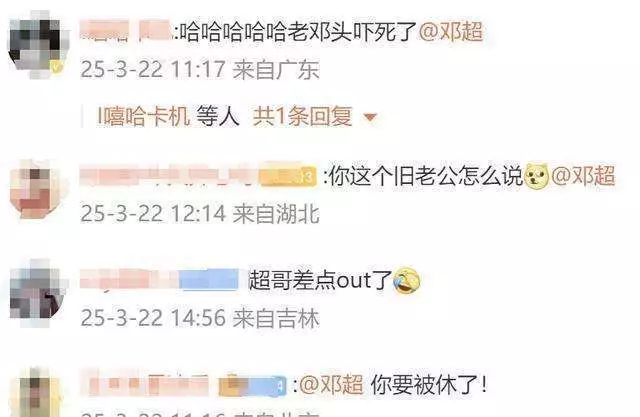
Task: Click the crying-laughing emoji after 超哥差点out了
Action: (407, 280)
